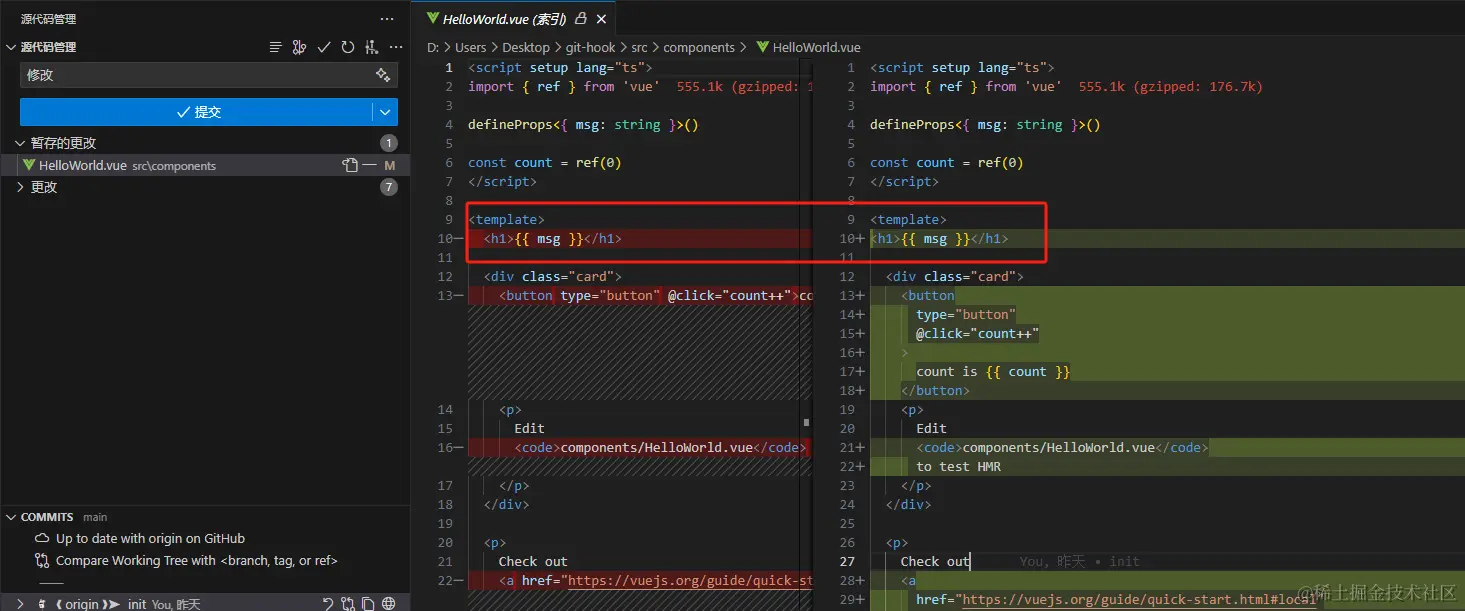The width and height of the screenshot is (1465, 611).
Task: Click compare icon on the init commit row
Action: point(348,604)
